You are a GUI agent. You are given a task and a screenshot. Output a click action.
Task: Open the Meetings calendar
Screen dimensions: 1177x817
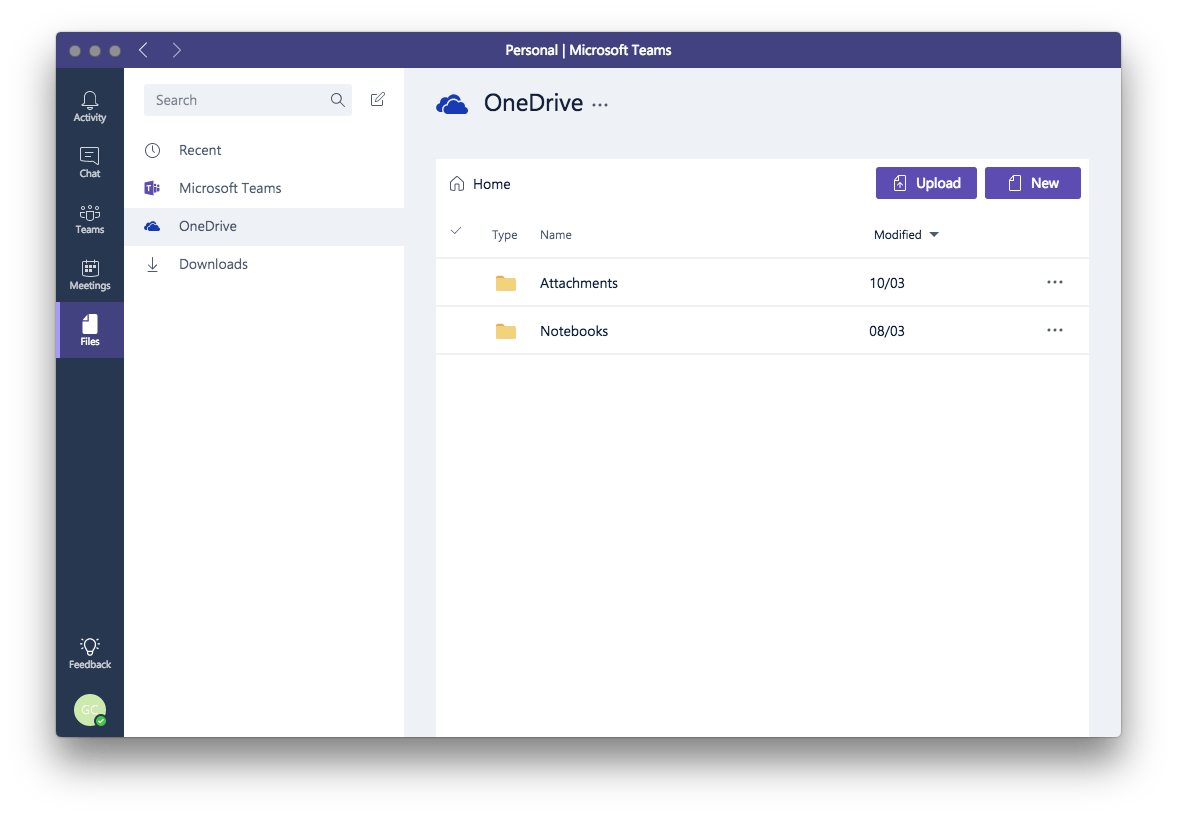[89, 275]
